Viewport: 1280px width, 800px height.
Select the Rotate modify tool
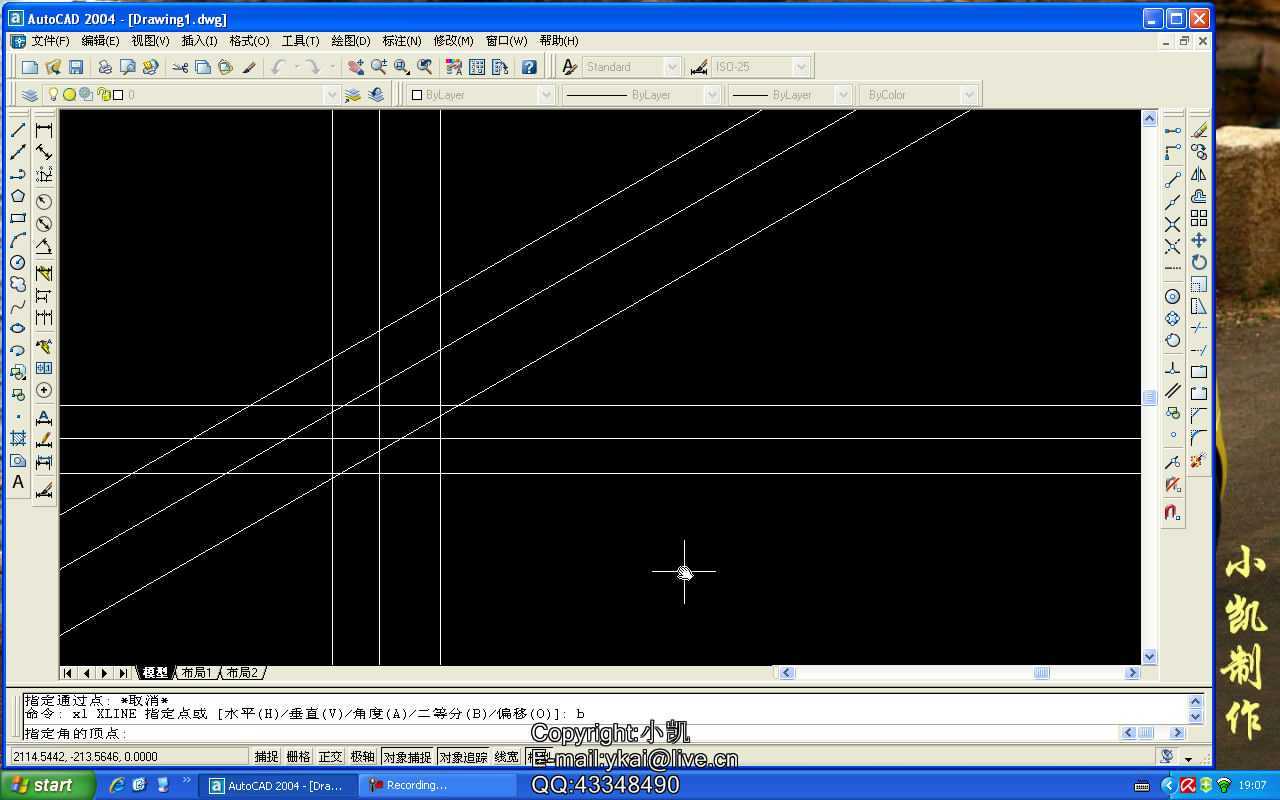tap(1198, 262)
